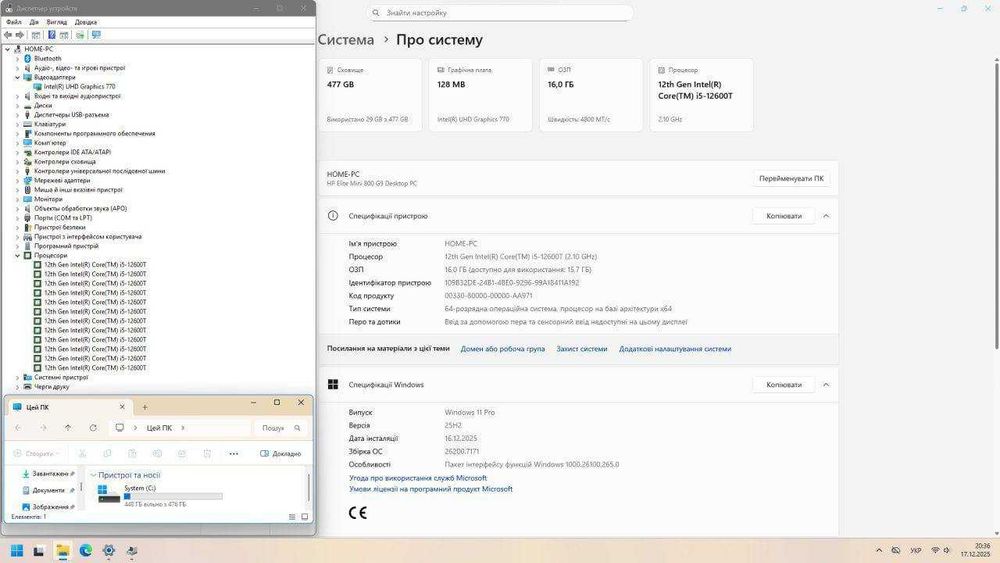Expand the Диски tree node
1000x563 pixels.
coord(17,105)
